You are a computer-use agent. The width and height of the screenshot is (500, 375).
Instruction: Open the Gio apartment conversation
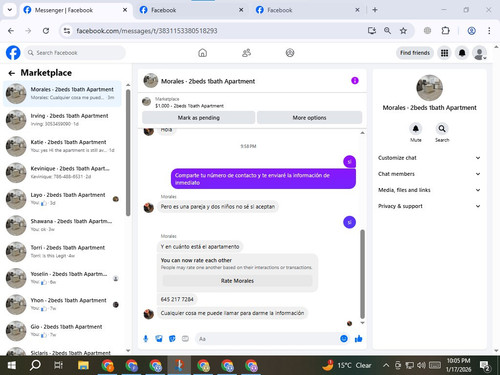pos(63,331)
